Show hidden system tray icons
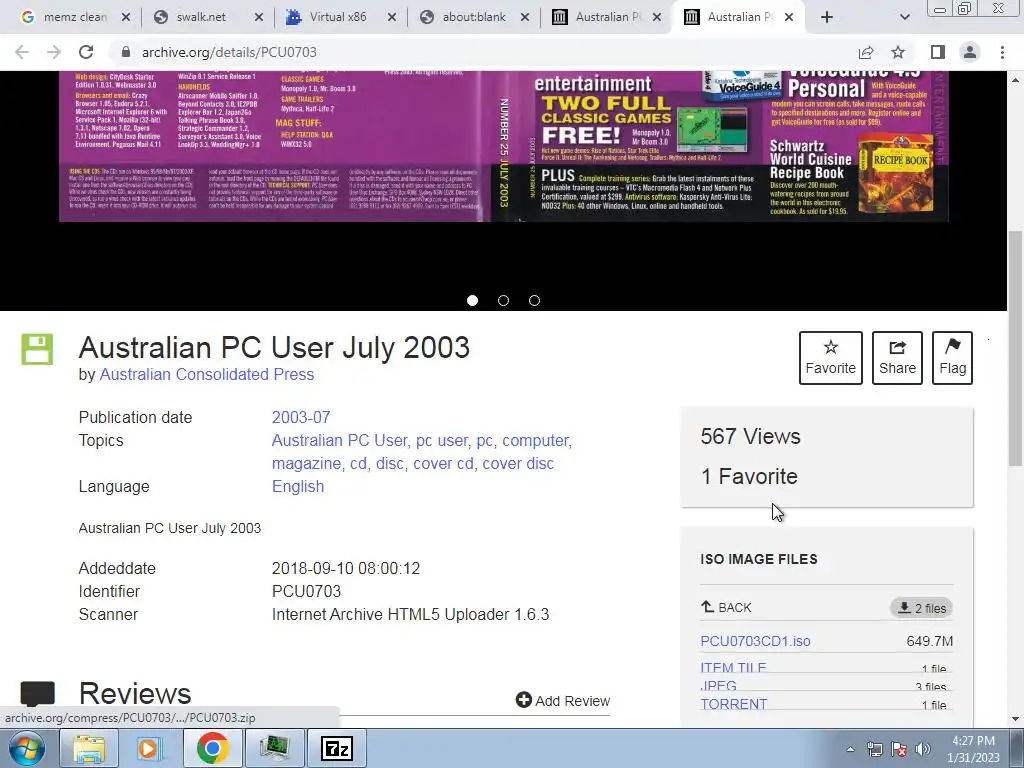This screenshot has height=768, width=1024. pos(850,749)
